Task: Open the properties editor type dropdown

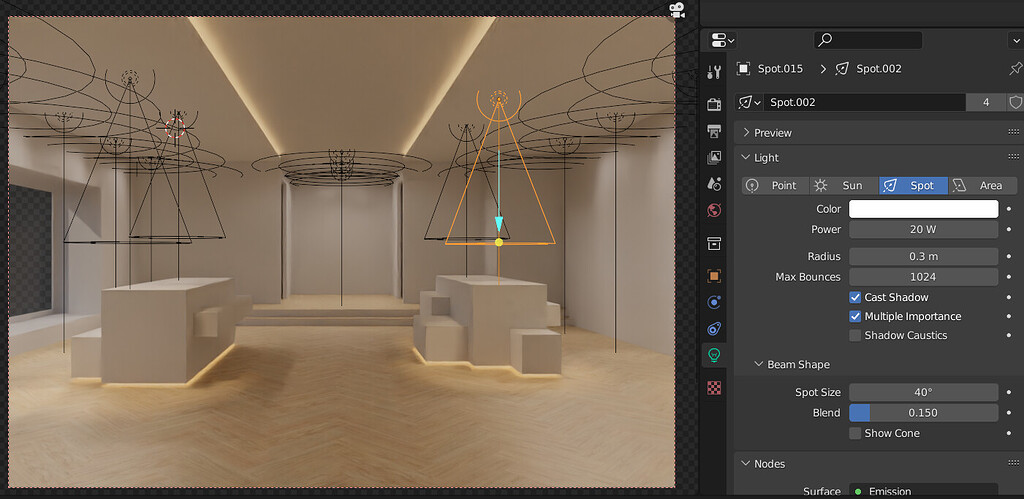Action: click(723, 40)
